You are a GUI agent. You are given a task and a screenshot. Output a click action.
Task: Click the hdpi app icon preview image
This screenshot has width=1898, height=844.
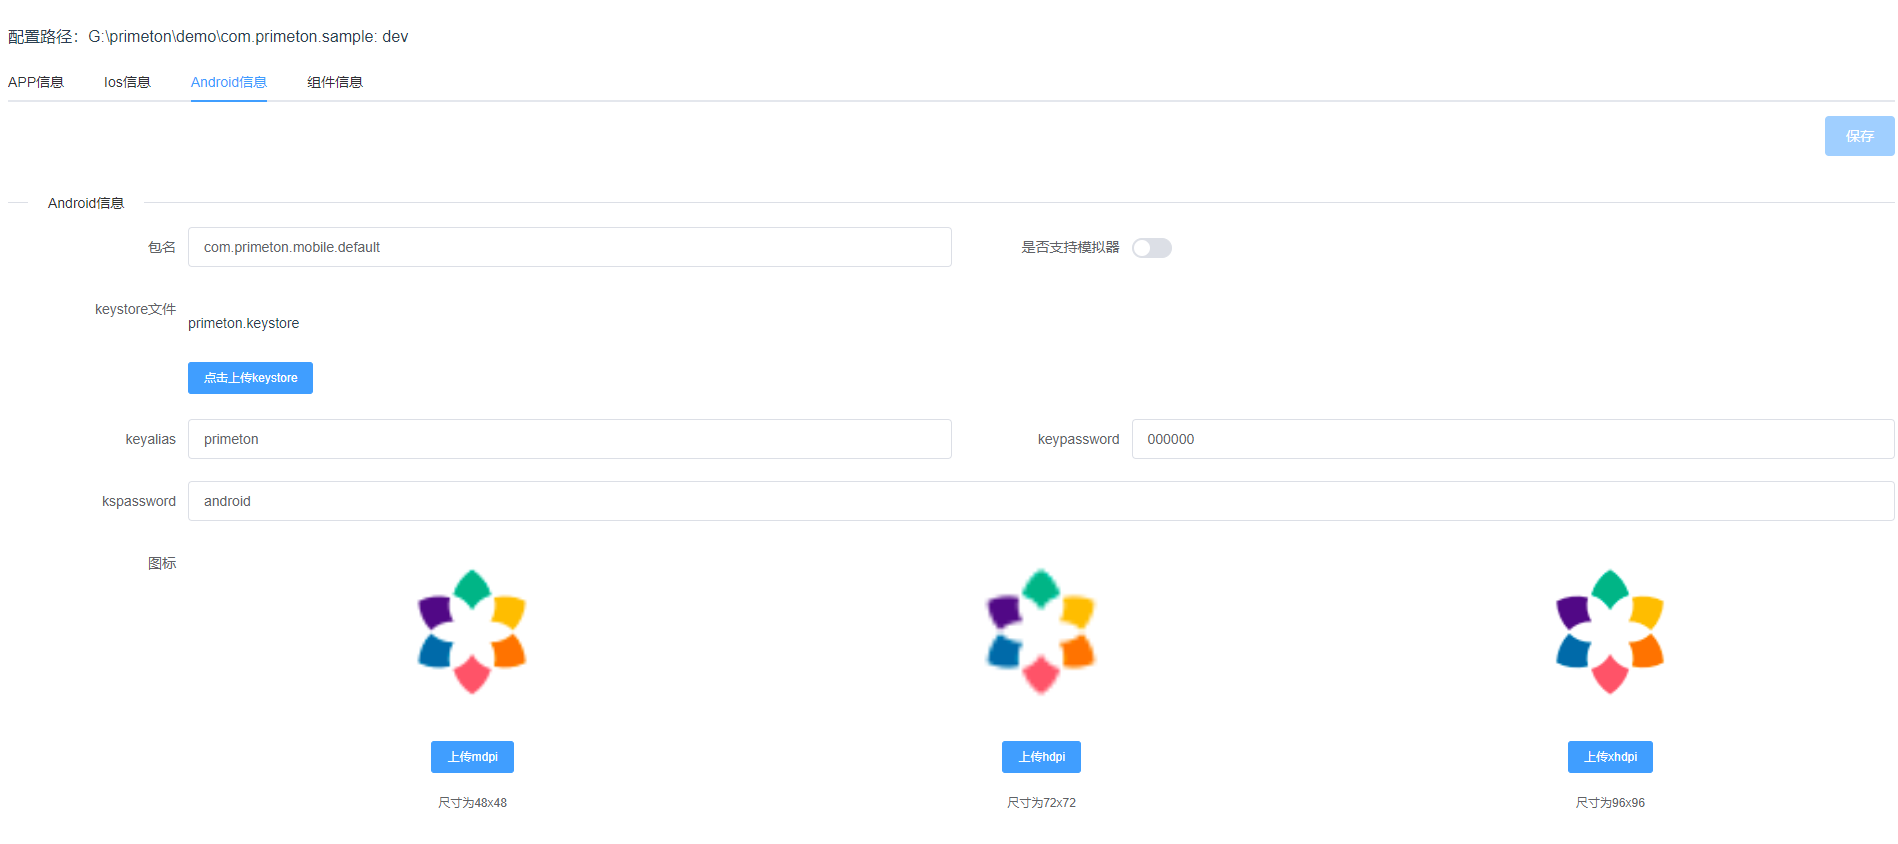click(1041, 632)
